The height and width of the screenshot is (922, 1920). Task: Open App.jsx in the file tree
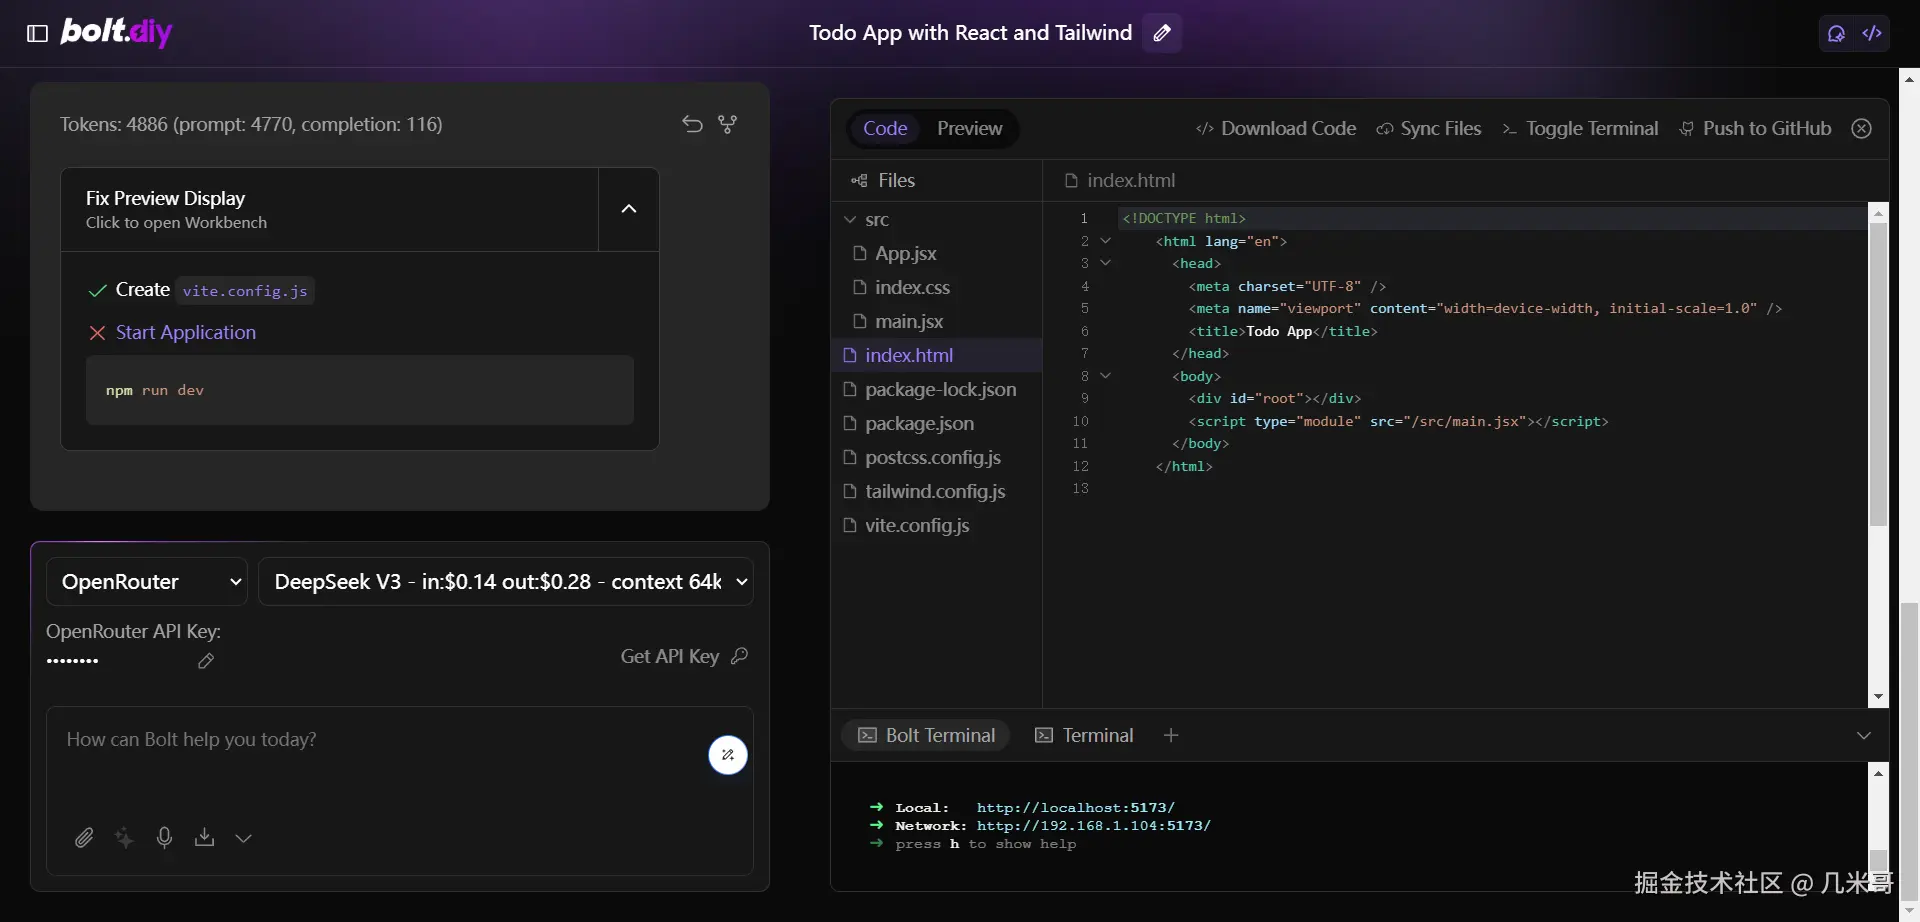click(937, 254)
